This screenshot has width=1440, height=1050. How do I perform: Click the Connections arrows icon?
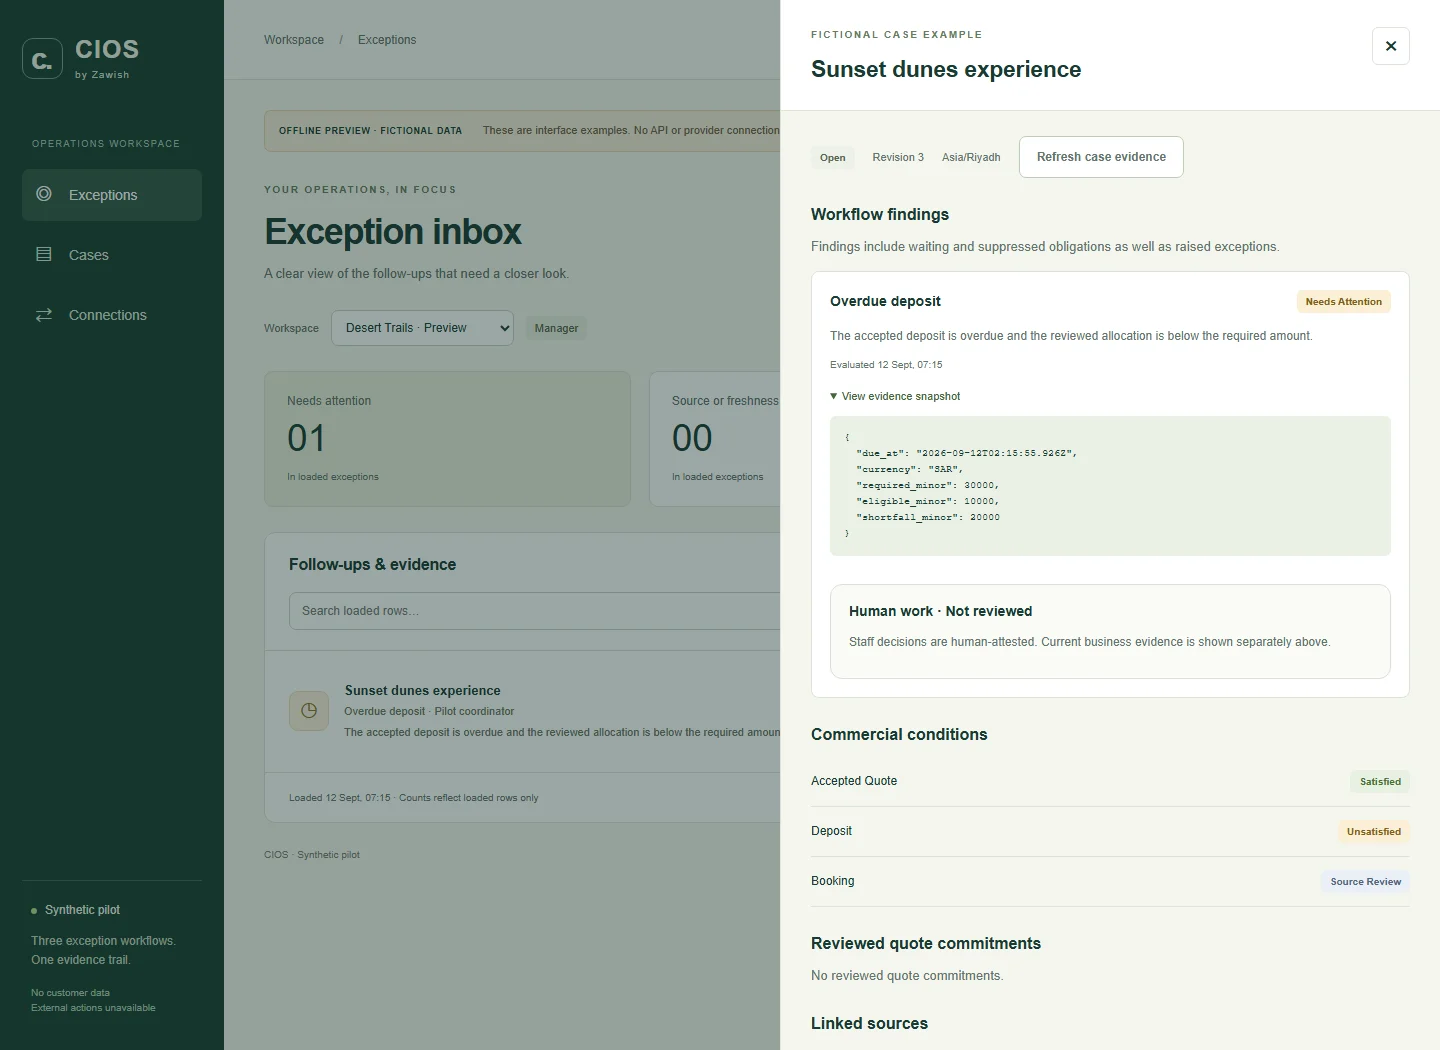44,314
